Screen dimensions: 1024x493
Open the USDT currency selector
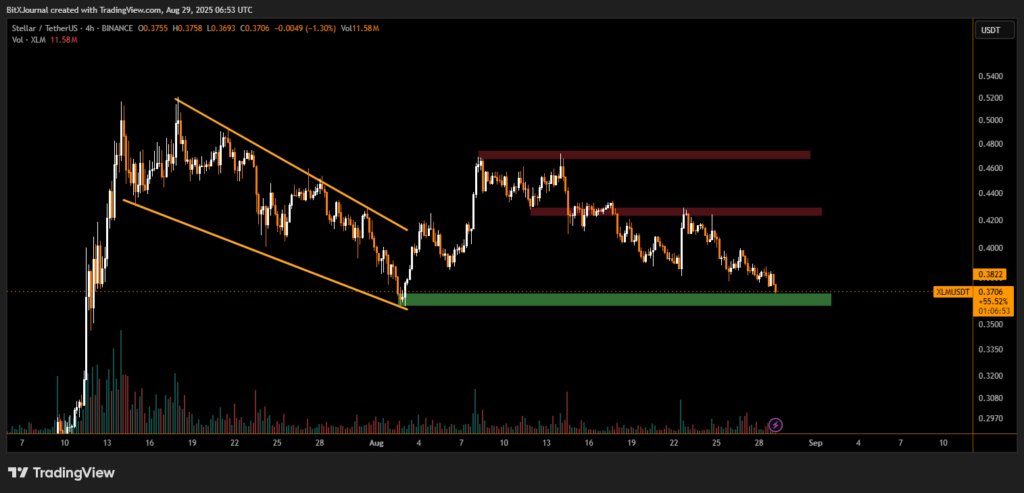988,31
